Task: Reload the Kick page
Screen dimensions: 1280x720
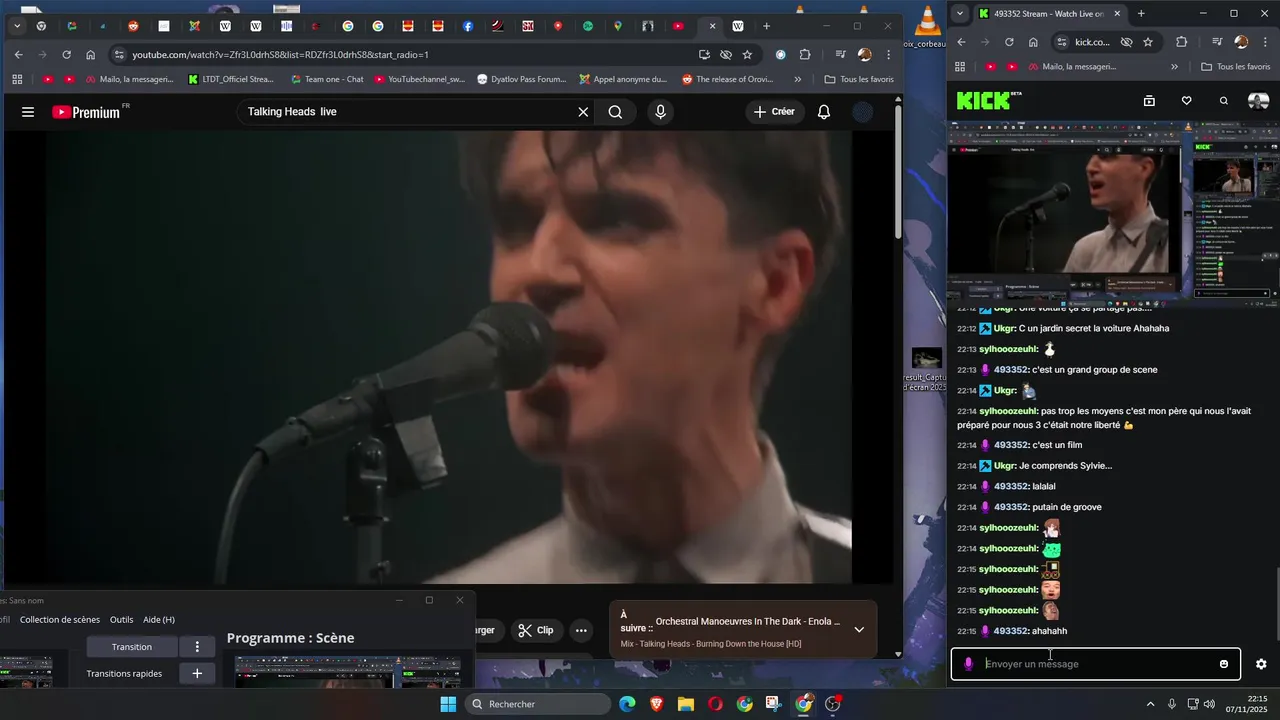Action: (1009, 42)
